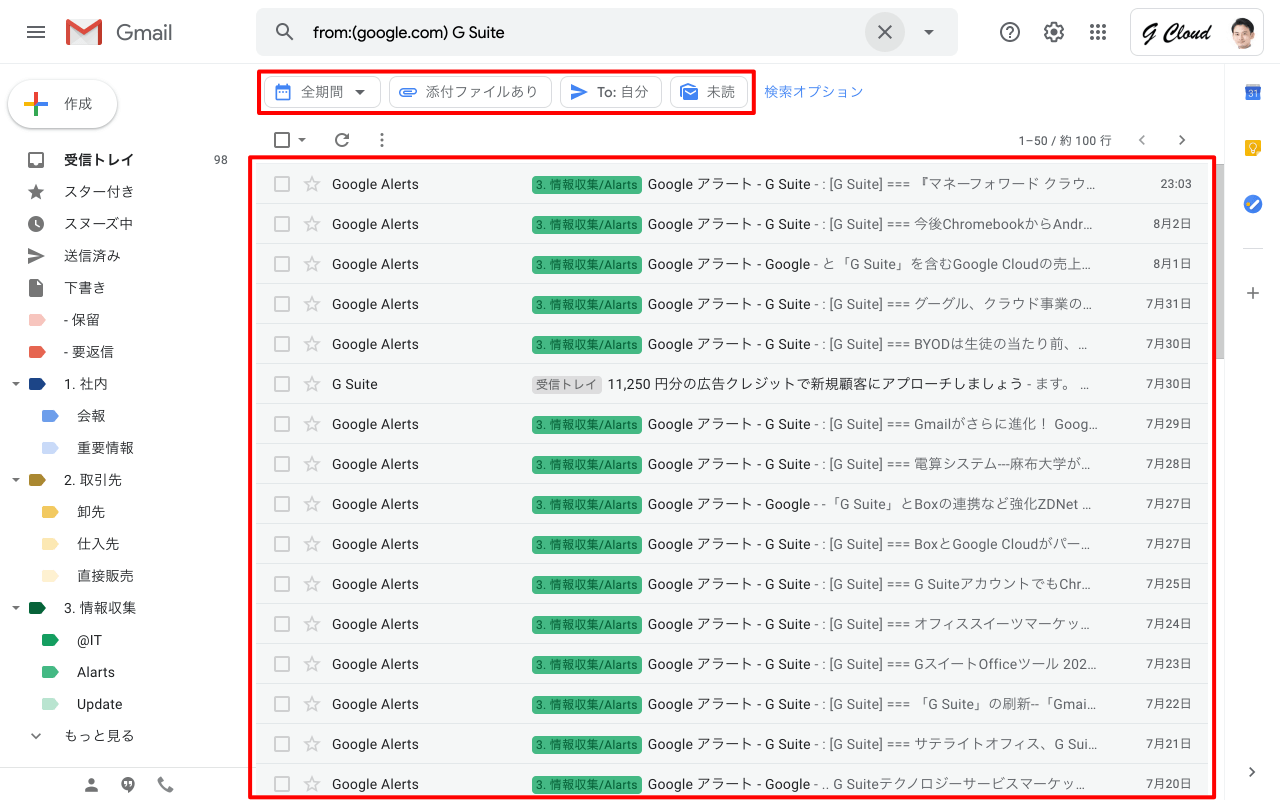Collapse the 3. 情報収集 label group

pos(15,608)
